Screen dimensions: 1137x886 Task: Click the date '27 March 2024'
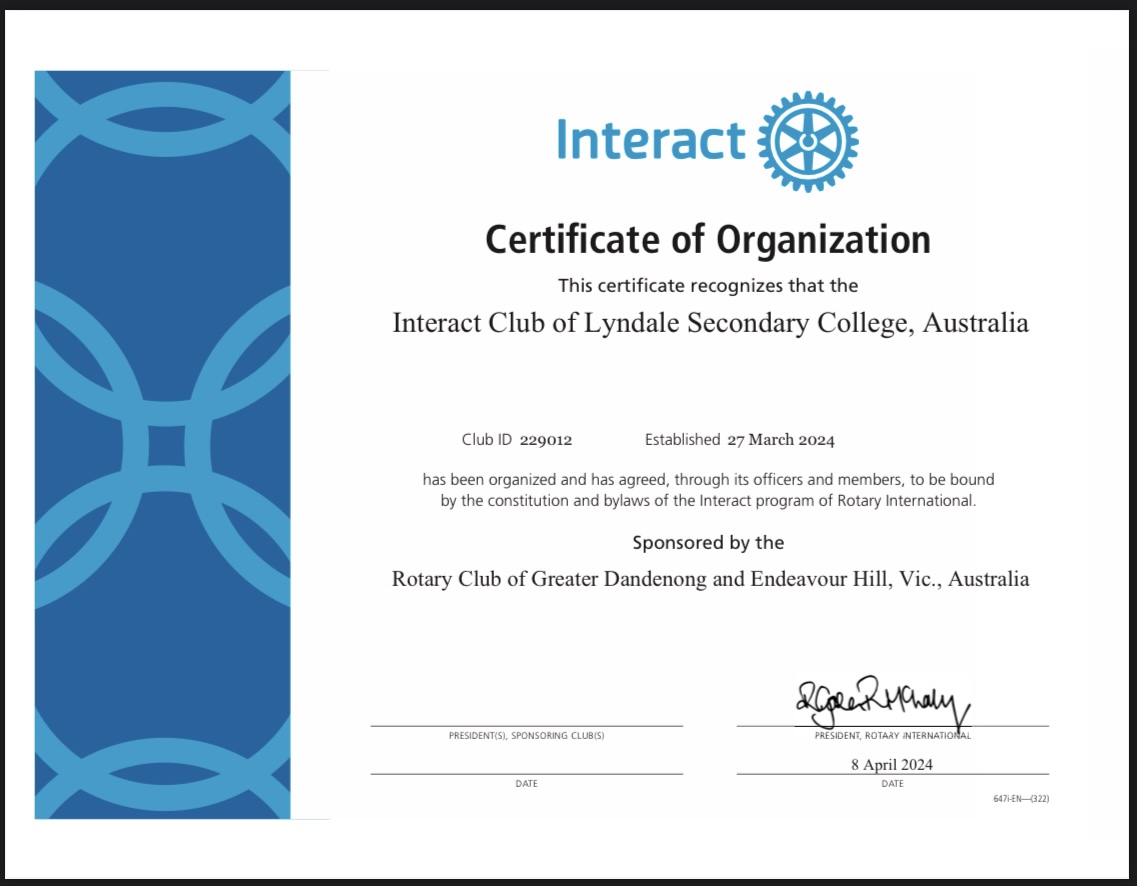(781, 440)
